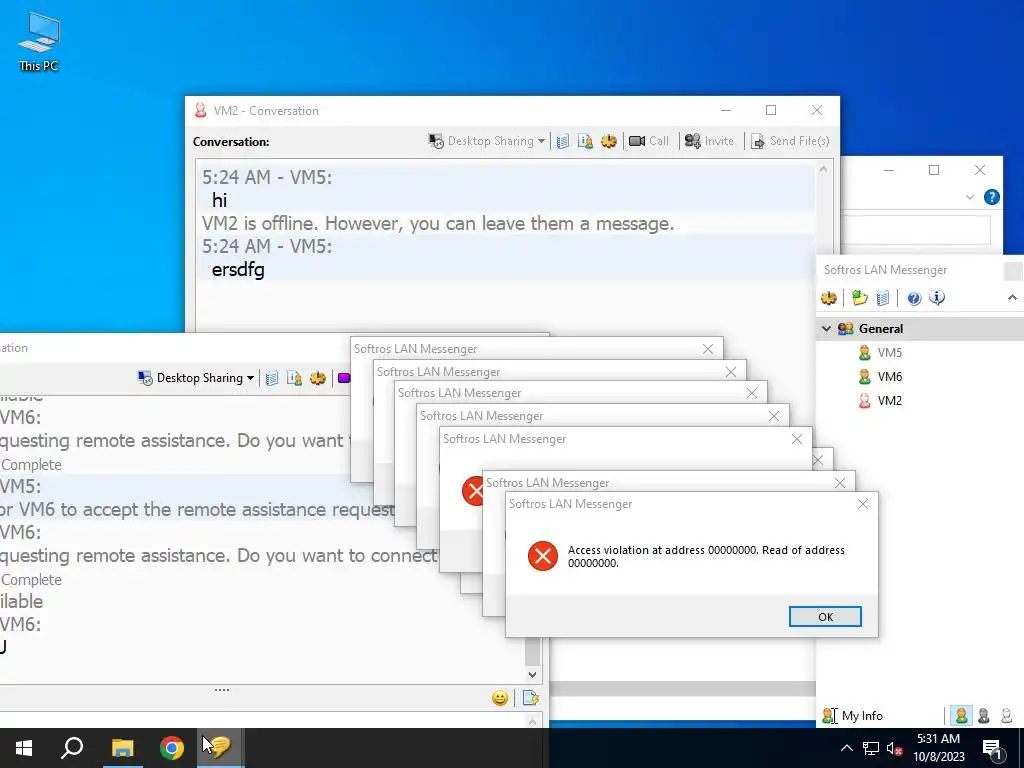The height and width of the screenshot is (768, 1024).
Task: Open message history icon in VM2 Conversation toolbar
Action: (563, 141)
